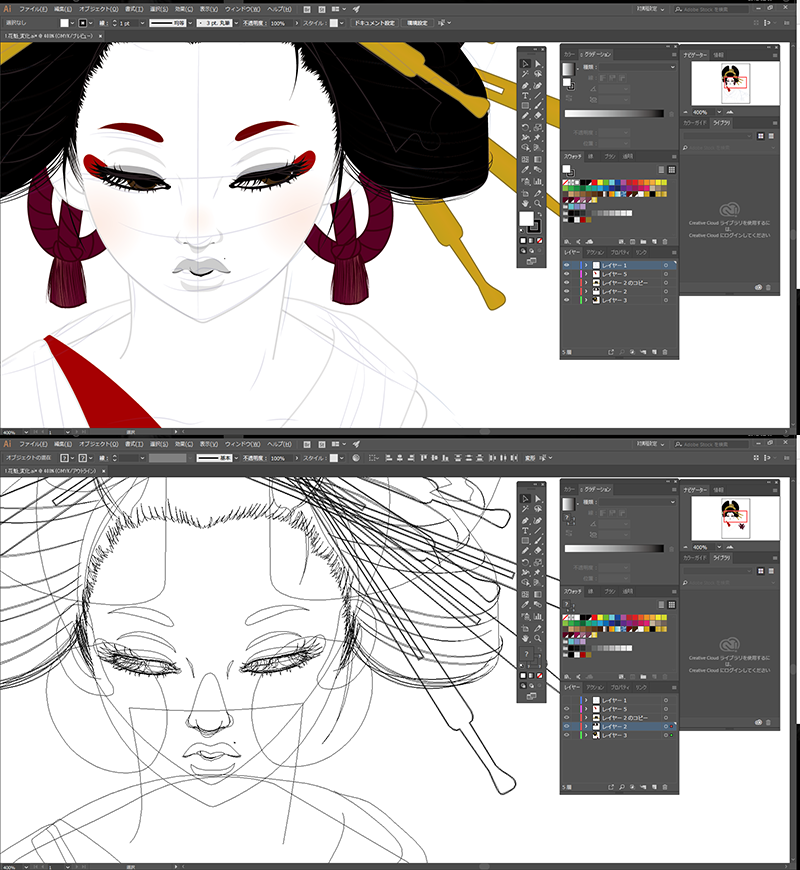
Task: Open the ウィンドウ menu in the bottom window
Action: tap(242, 444)
